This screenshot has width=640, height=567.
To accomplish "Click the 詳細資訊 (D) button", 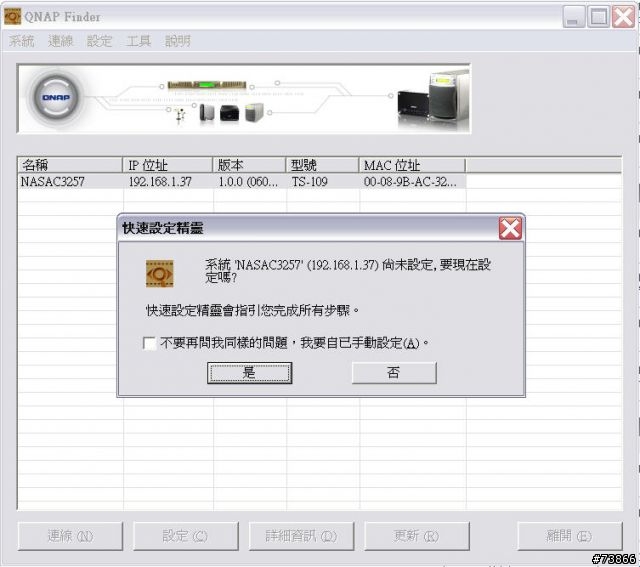I will click(x=301, y=536).
